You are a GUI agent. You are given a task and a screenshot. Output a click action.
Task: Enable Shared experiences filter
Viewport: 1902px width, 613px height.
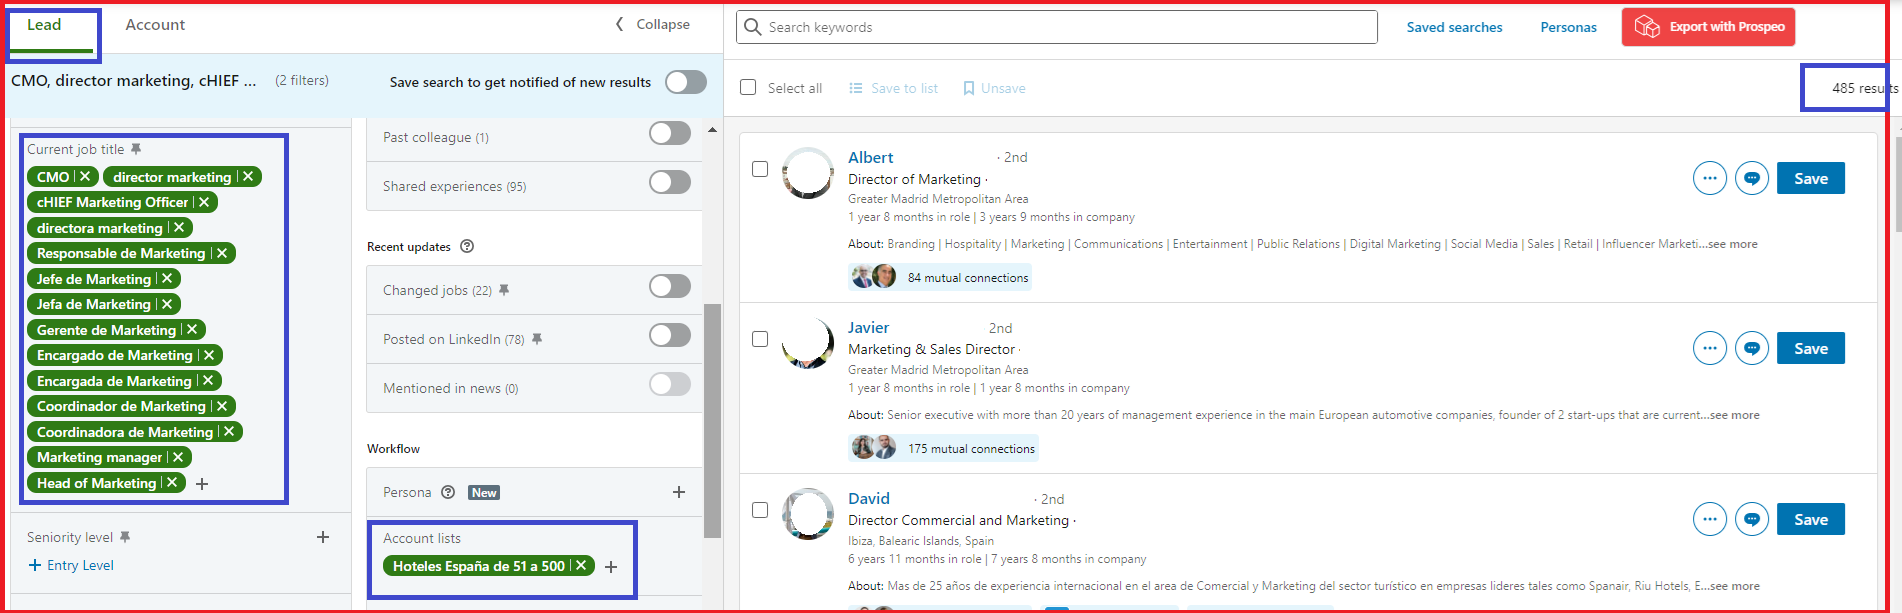670,182
